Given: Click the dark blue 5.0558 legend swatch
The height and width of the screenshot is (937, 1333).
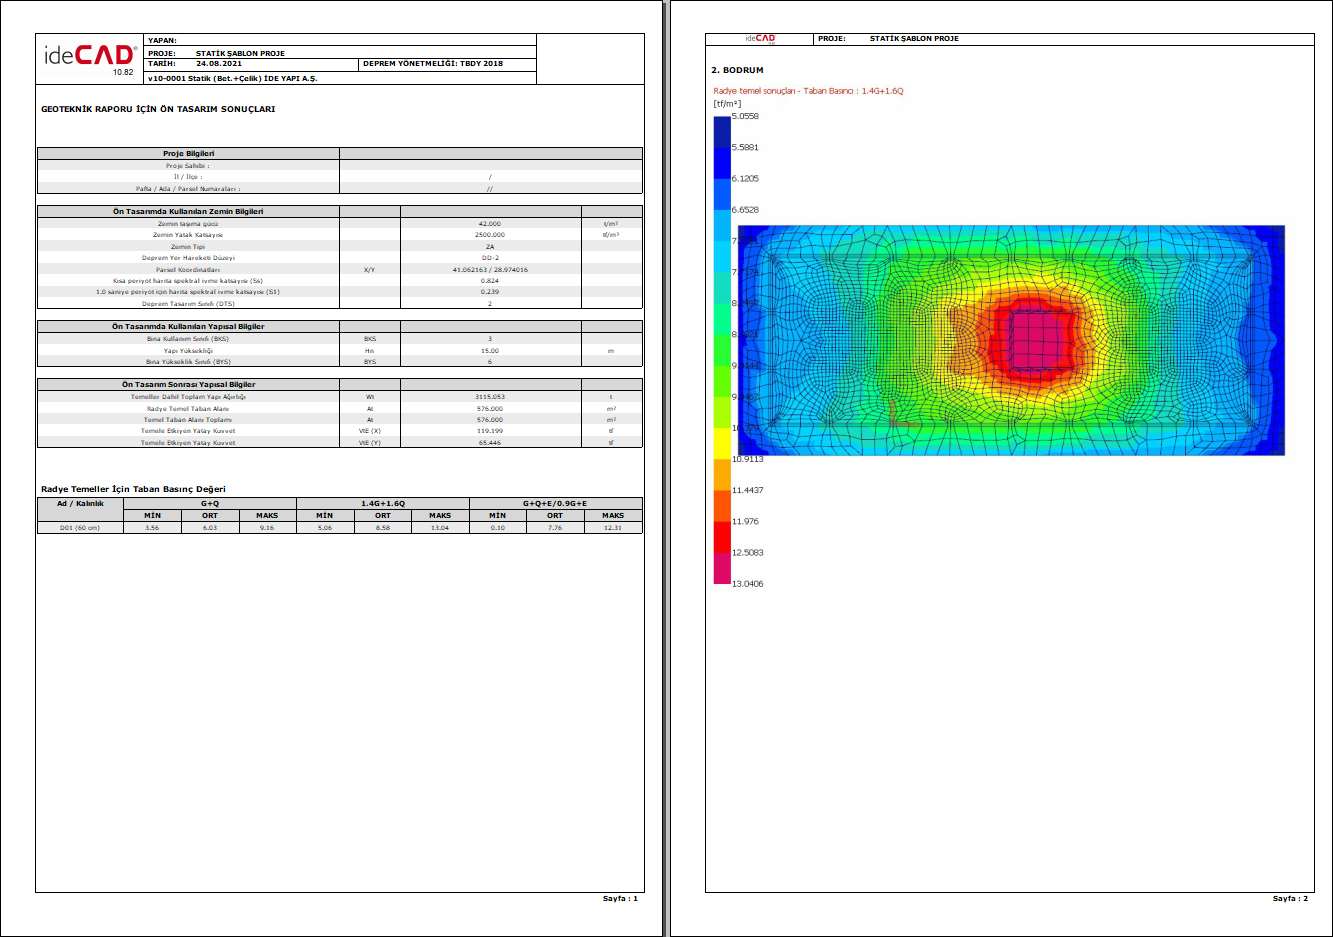Looking at the screenshot, I should tap(722, 131).
